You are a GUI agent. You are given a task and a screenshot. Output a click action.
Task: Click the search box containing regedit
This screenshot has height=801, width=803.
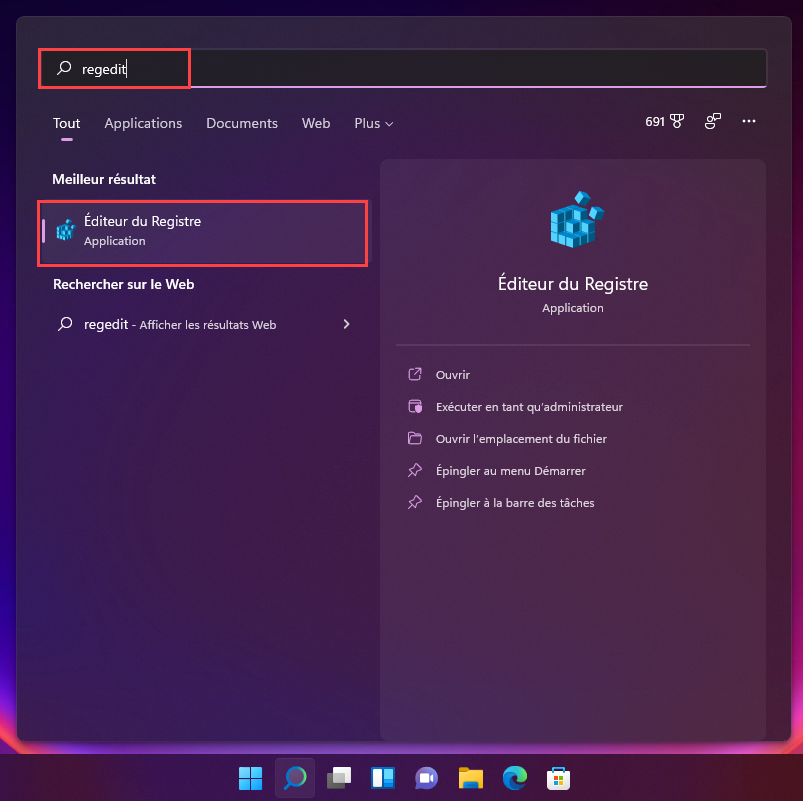tap(403, 68)
